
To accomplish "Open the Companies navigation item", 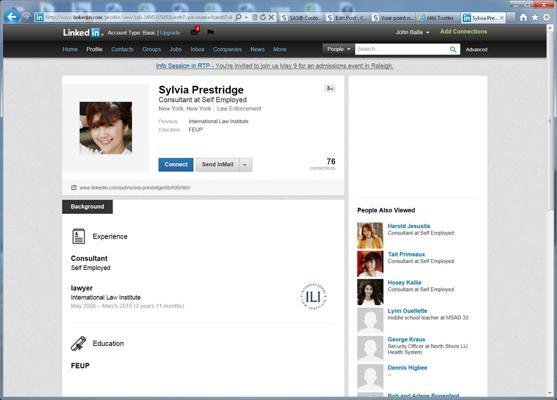I will point(227,49).
